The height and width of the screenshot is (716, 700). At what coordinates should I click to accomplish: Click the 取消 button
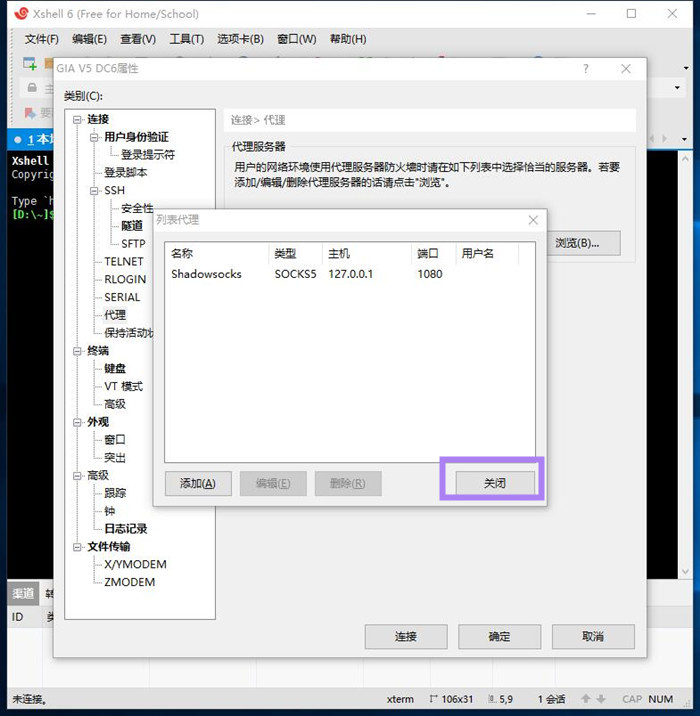pyautogui.click(x=593, y=636)
